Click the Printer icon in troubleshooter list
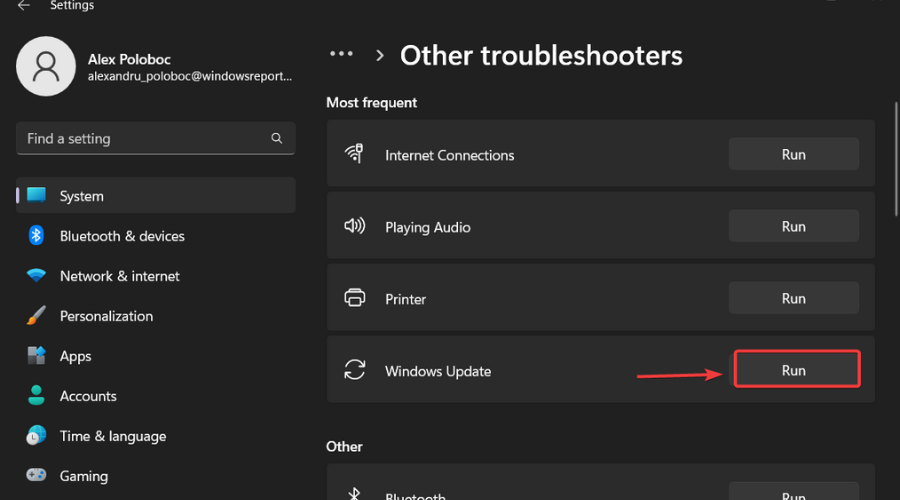Screen dimensions: 900x500 coord(354,298)
